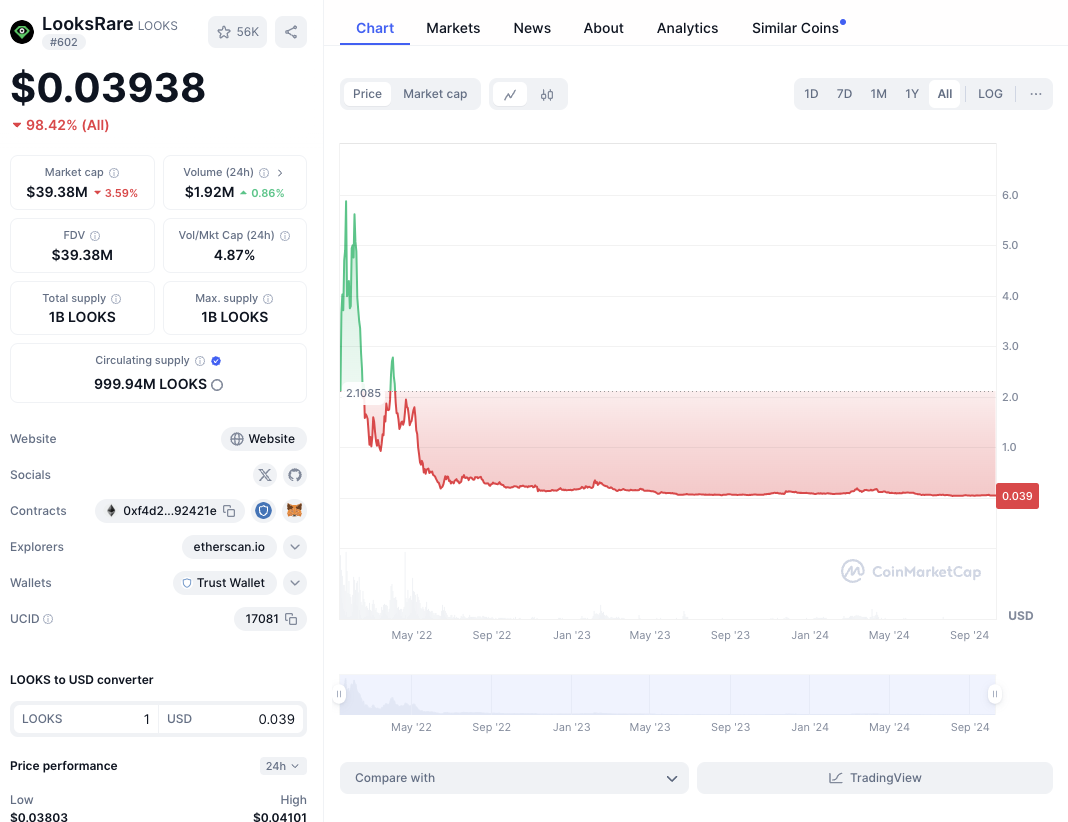Switch chart to Market cap view
Screen dimensions: 1068x822
click(435, 94)
